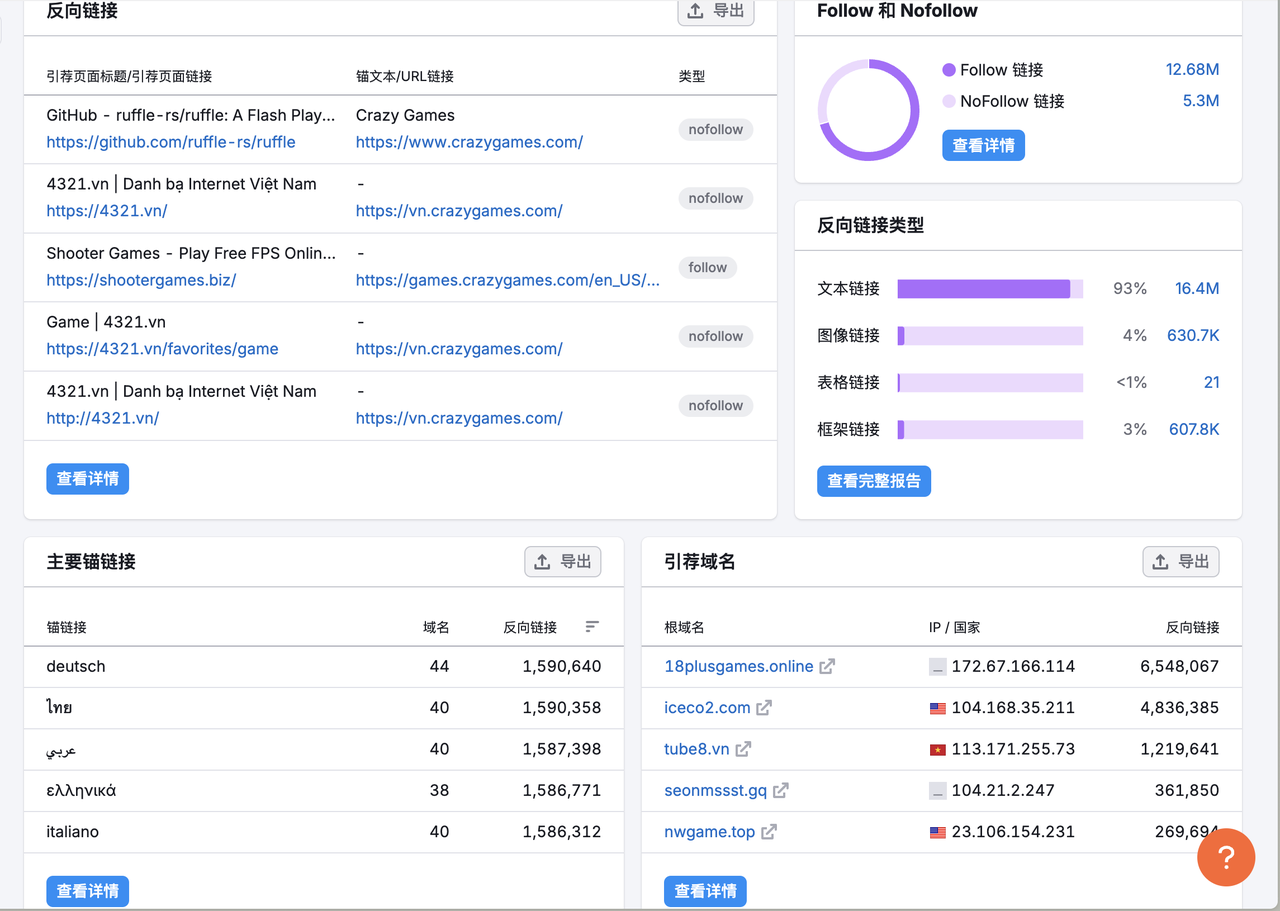Viewport: 1280px width, 911px height.
Task: Click the Follow/NoFollow donut chart
Action: [x=868, y=110]
